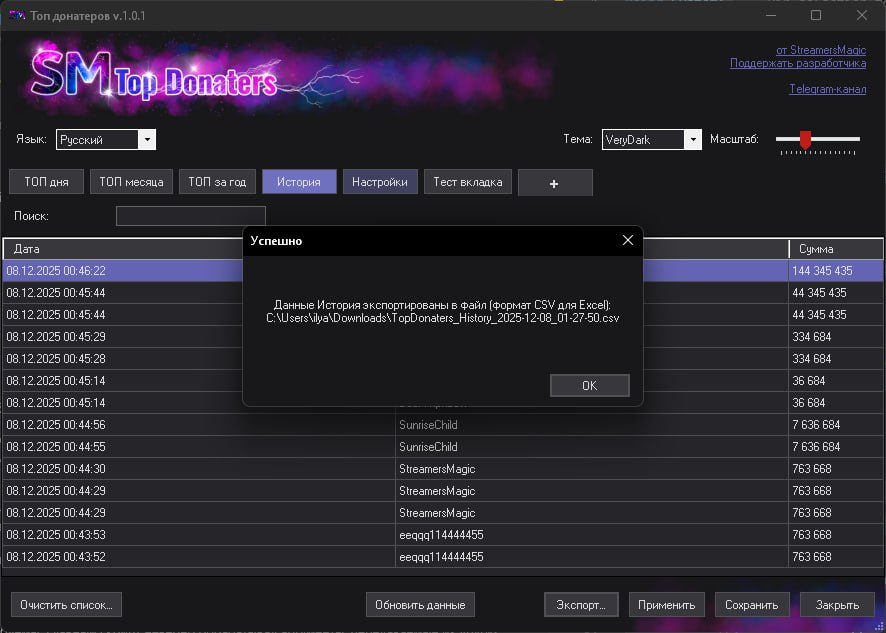Open the Тест вкладка tab
This screenshot has height=633, width=886.
468,182
